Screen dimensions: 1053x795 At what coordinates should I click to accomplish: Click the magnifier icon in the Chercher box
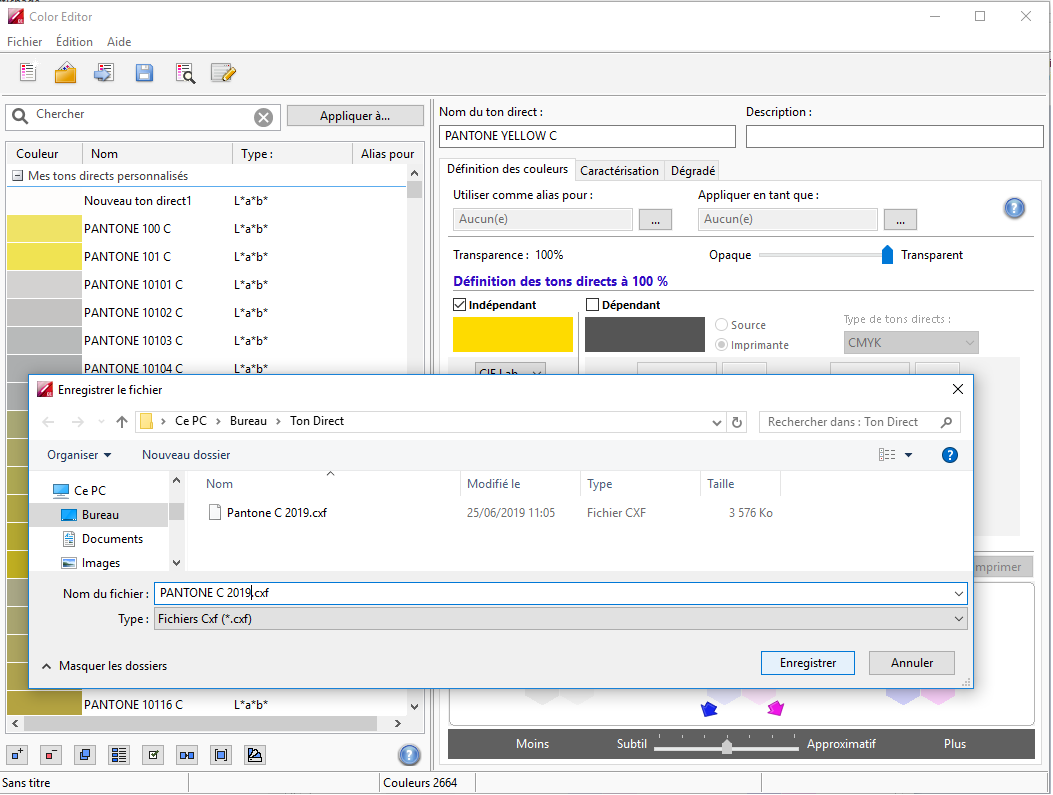(x=20, y=116)
